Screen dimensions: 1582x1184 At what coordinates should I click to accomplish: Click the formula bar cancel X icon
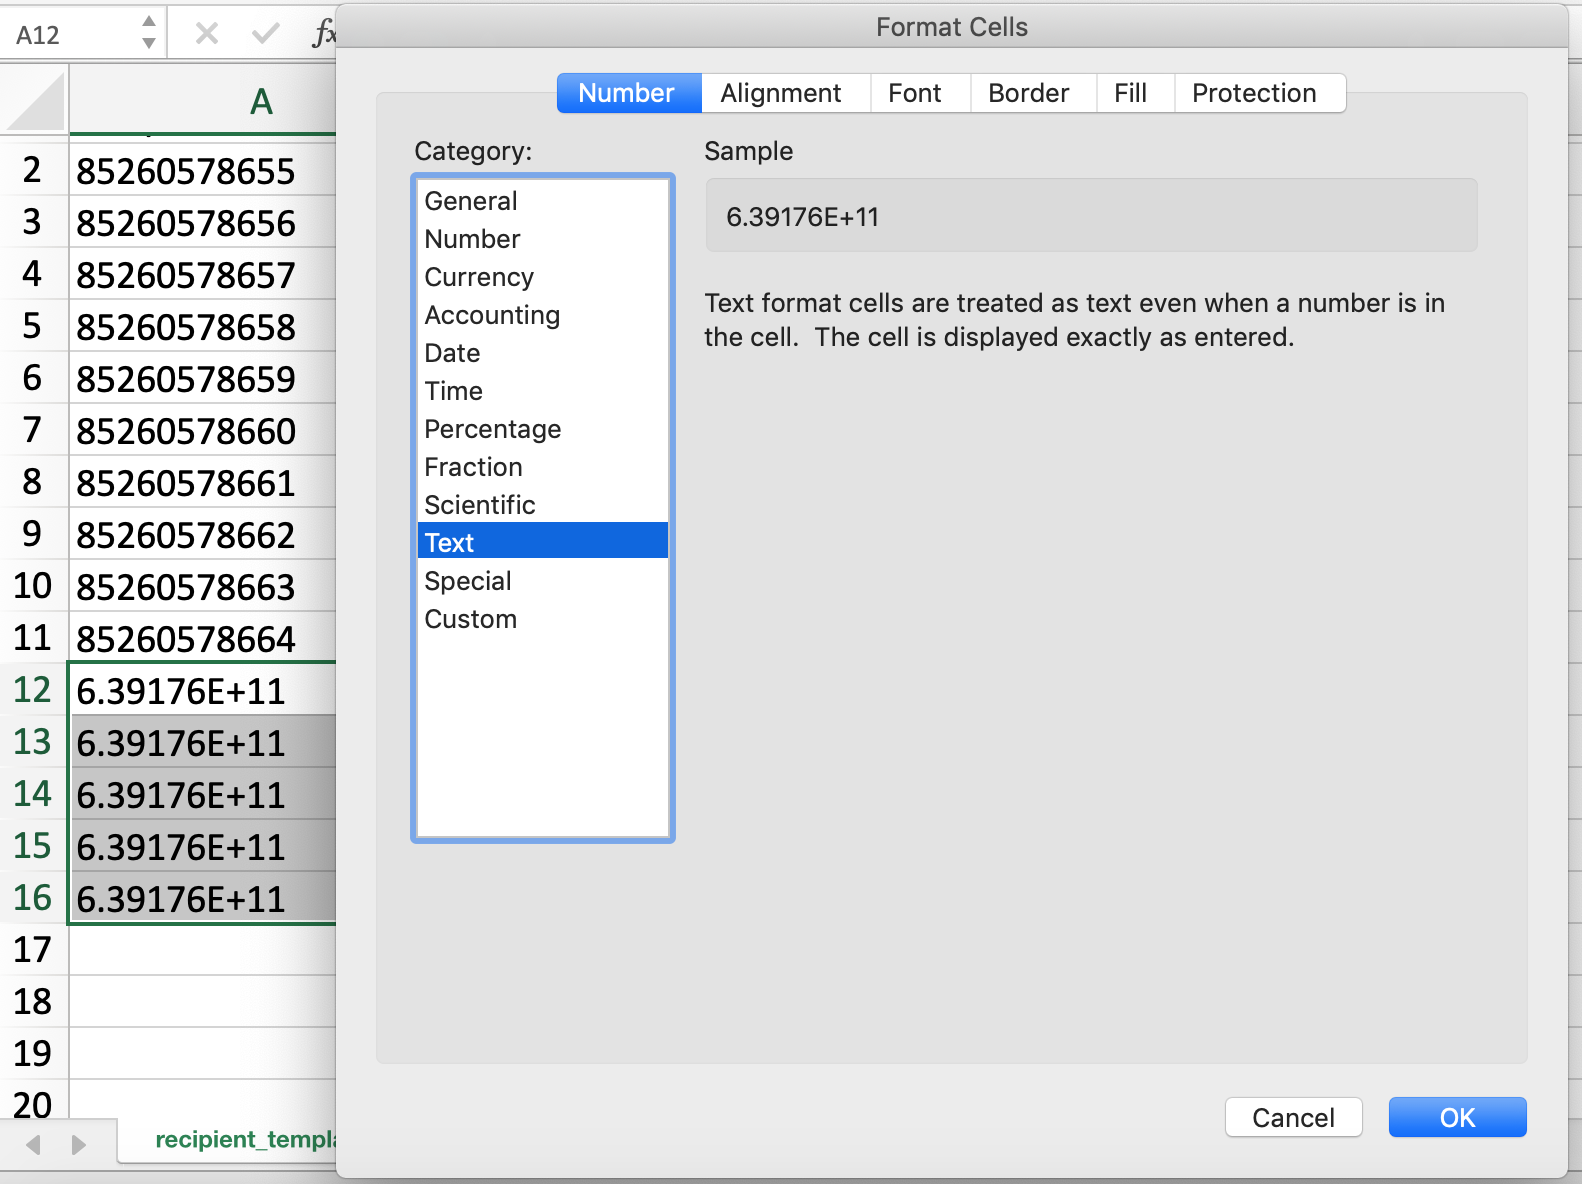click(207, 34)
